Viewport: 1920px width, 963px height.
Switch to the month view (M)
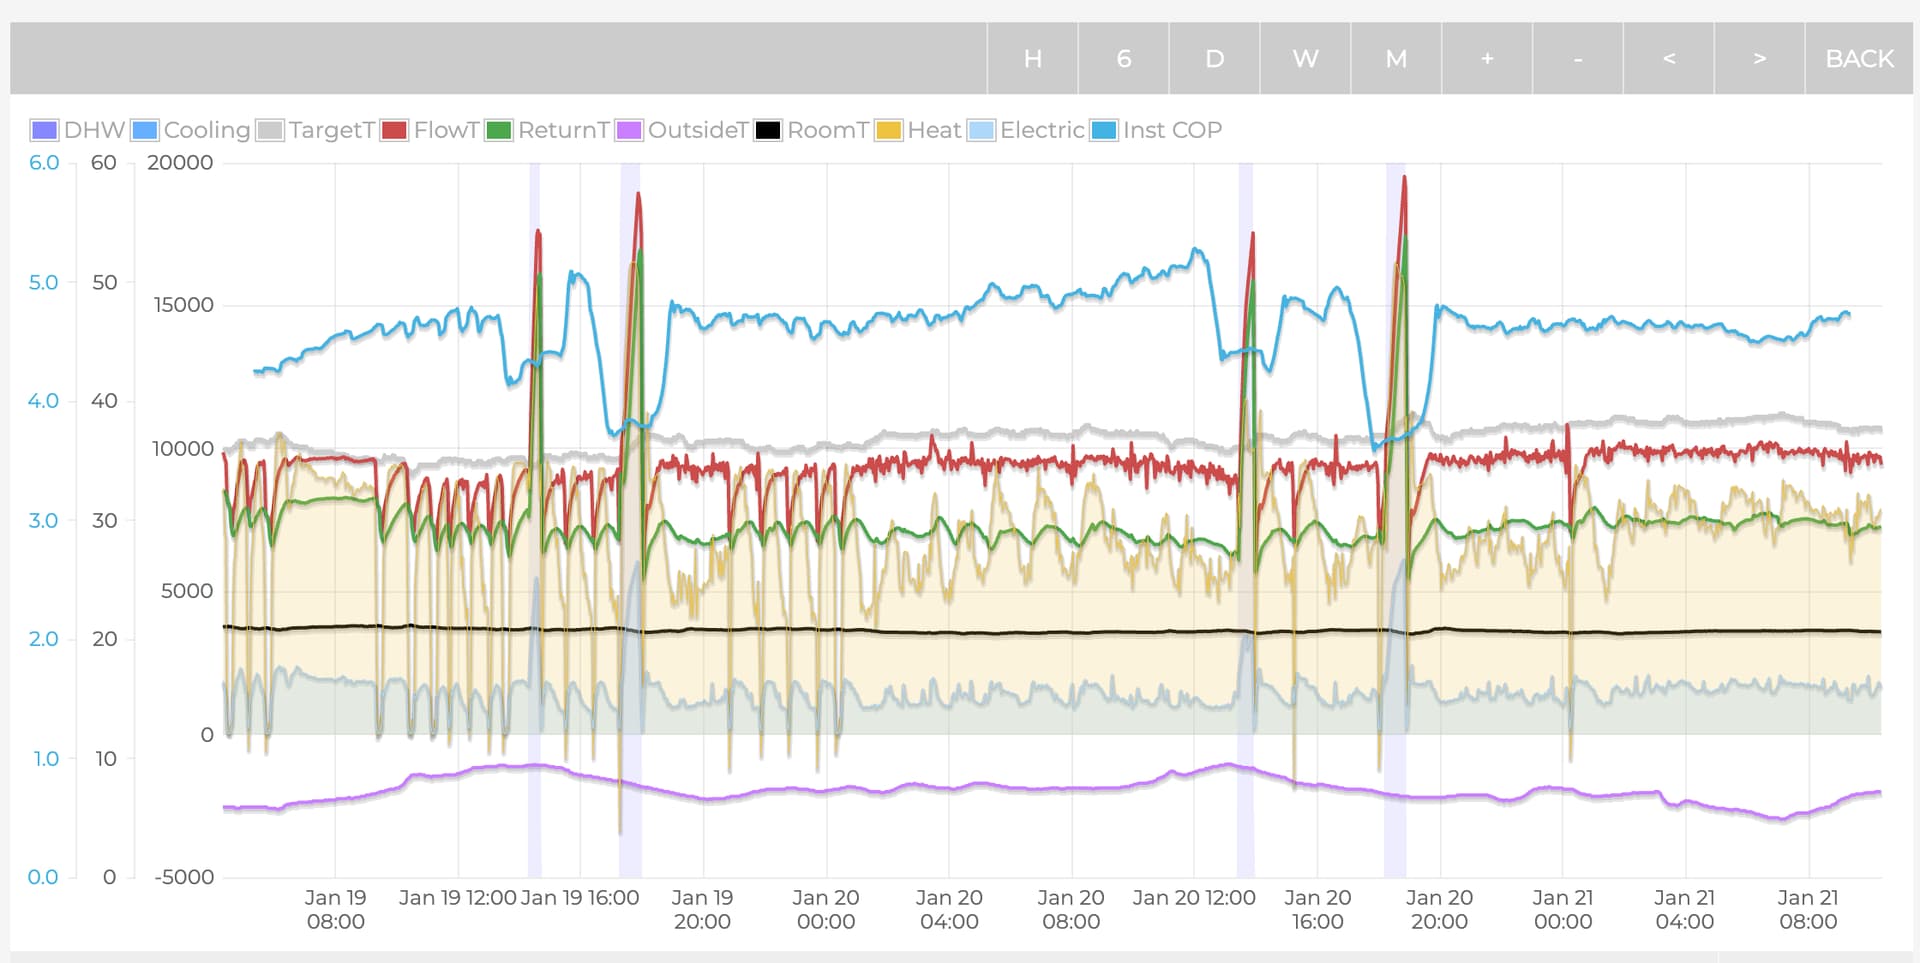tap(1396, 59)
